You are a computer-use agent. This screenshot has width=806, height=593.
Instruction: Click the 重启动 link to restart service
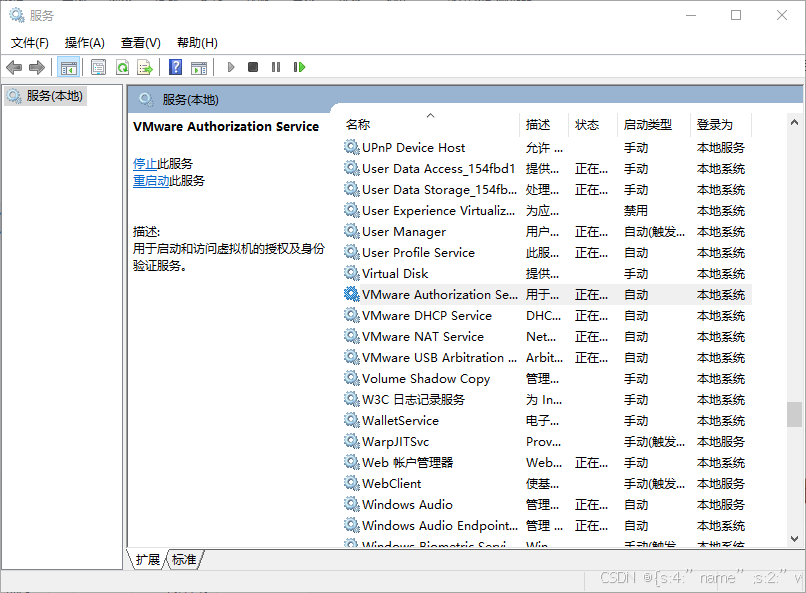pos(151,181)
